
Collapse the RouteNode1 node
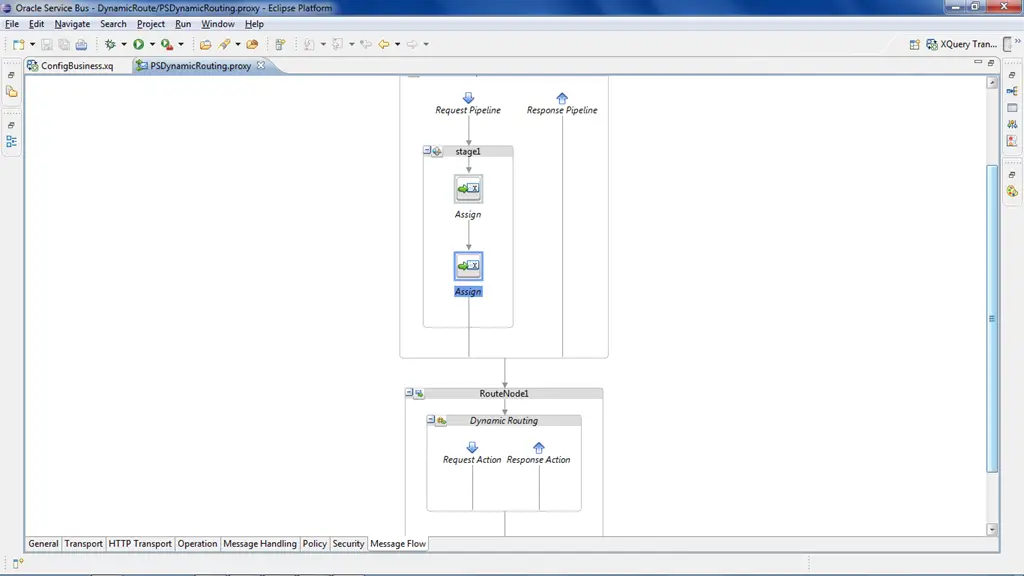pos(409,392)
